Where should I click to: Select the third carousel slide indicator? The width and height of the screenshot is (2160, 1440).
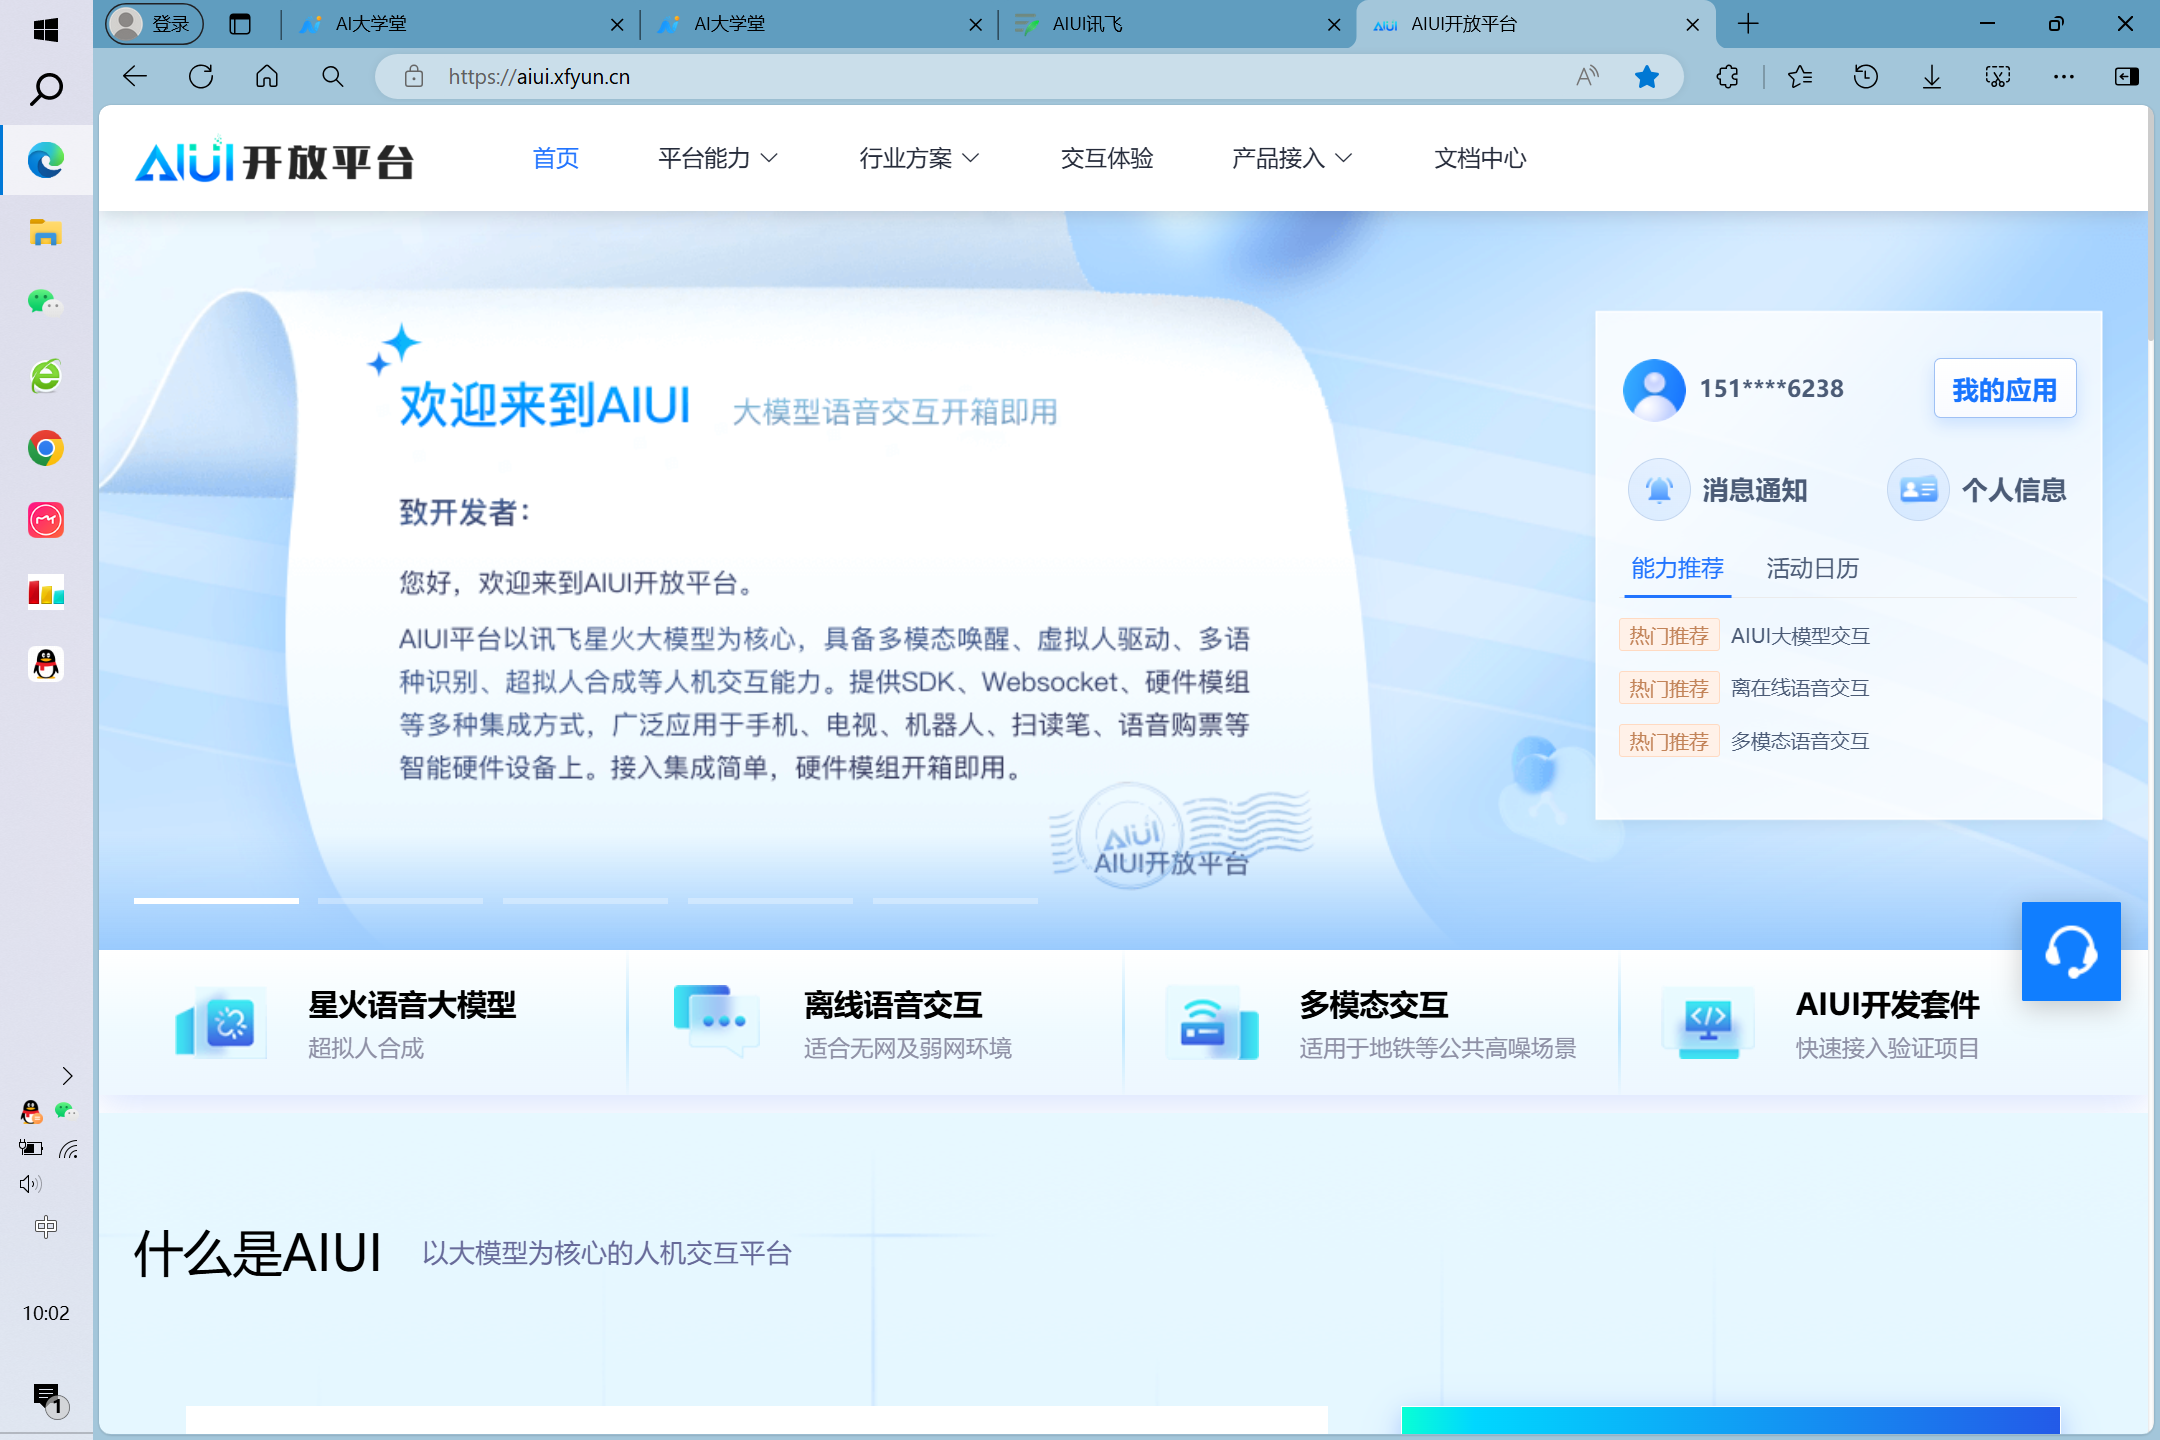pos(585,901)
